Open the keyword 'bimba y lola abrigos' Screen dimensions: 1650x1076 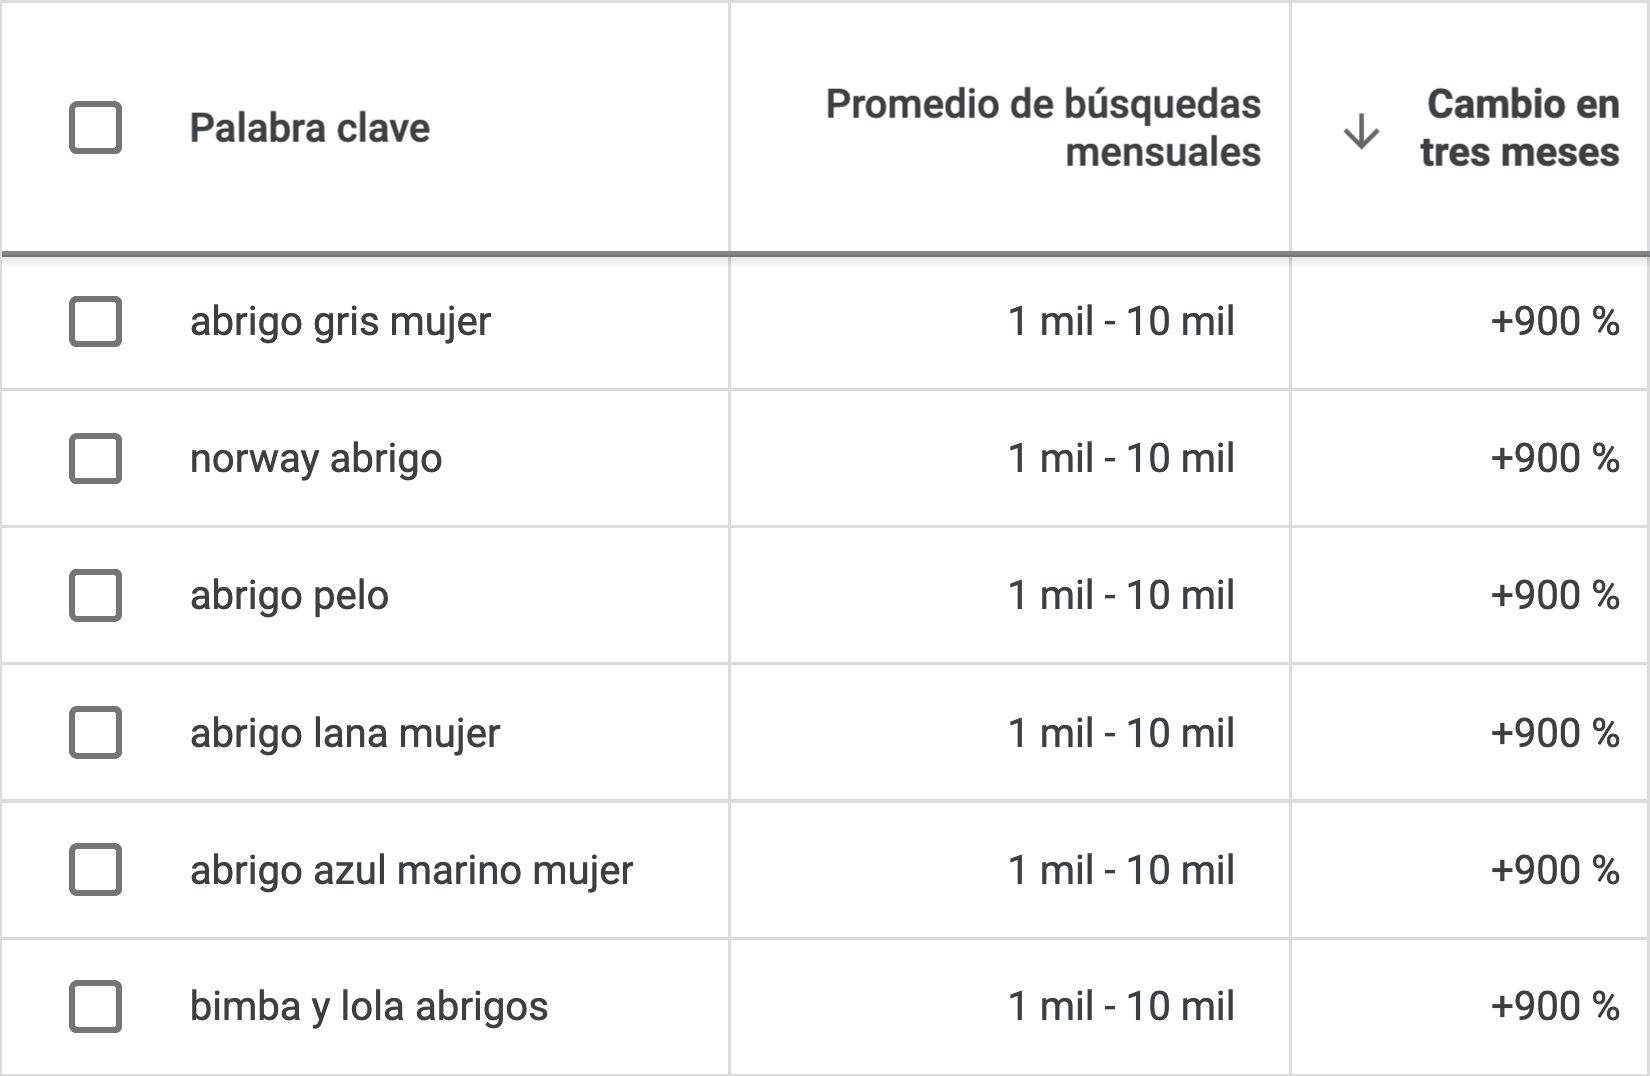pos(369,1007)
